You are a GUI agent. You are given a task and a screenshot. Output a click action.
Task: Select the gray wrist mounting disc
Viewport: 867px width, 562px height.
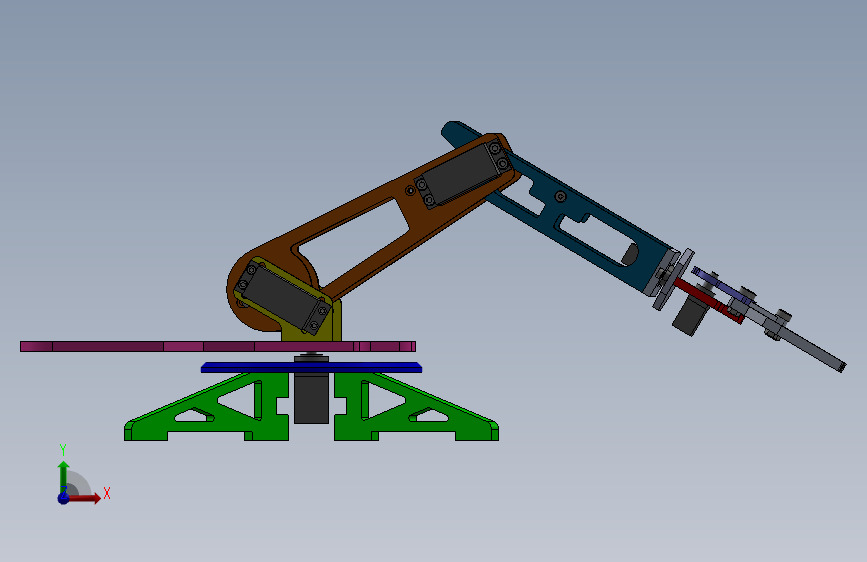point(673,279)
